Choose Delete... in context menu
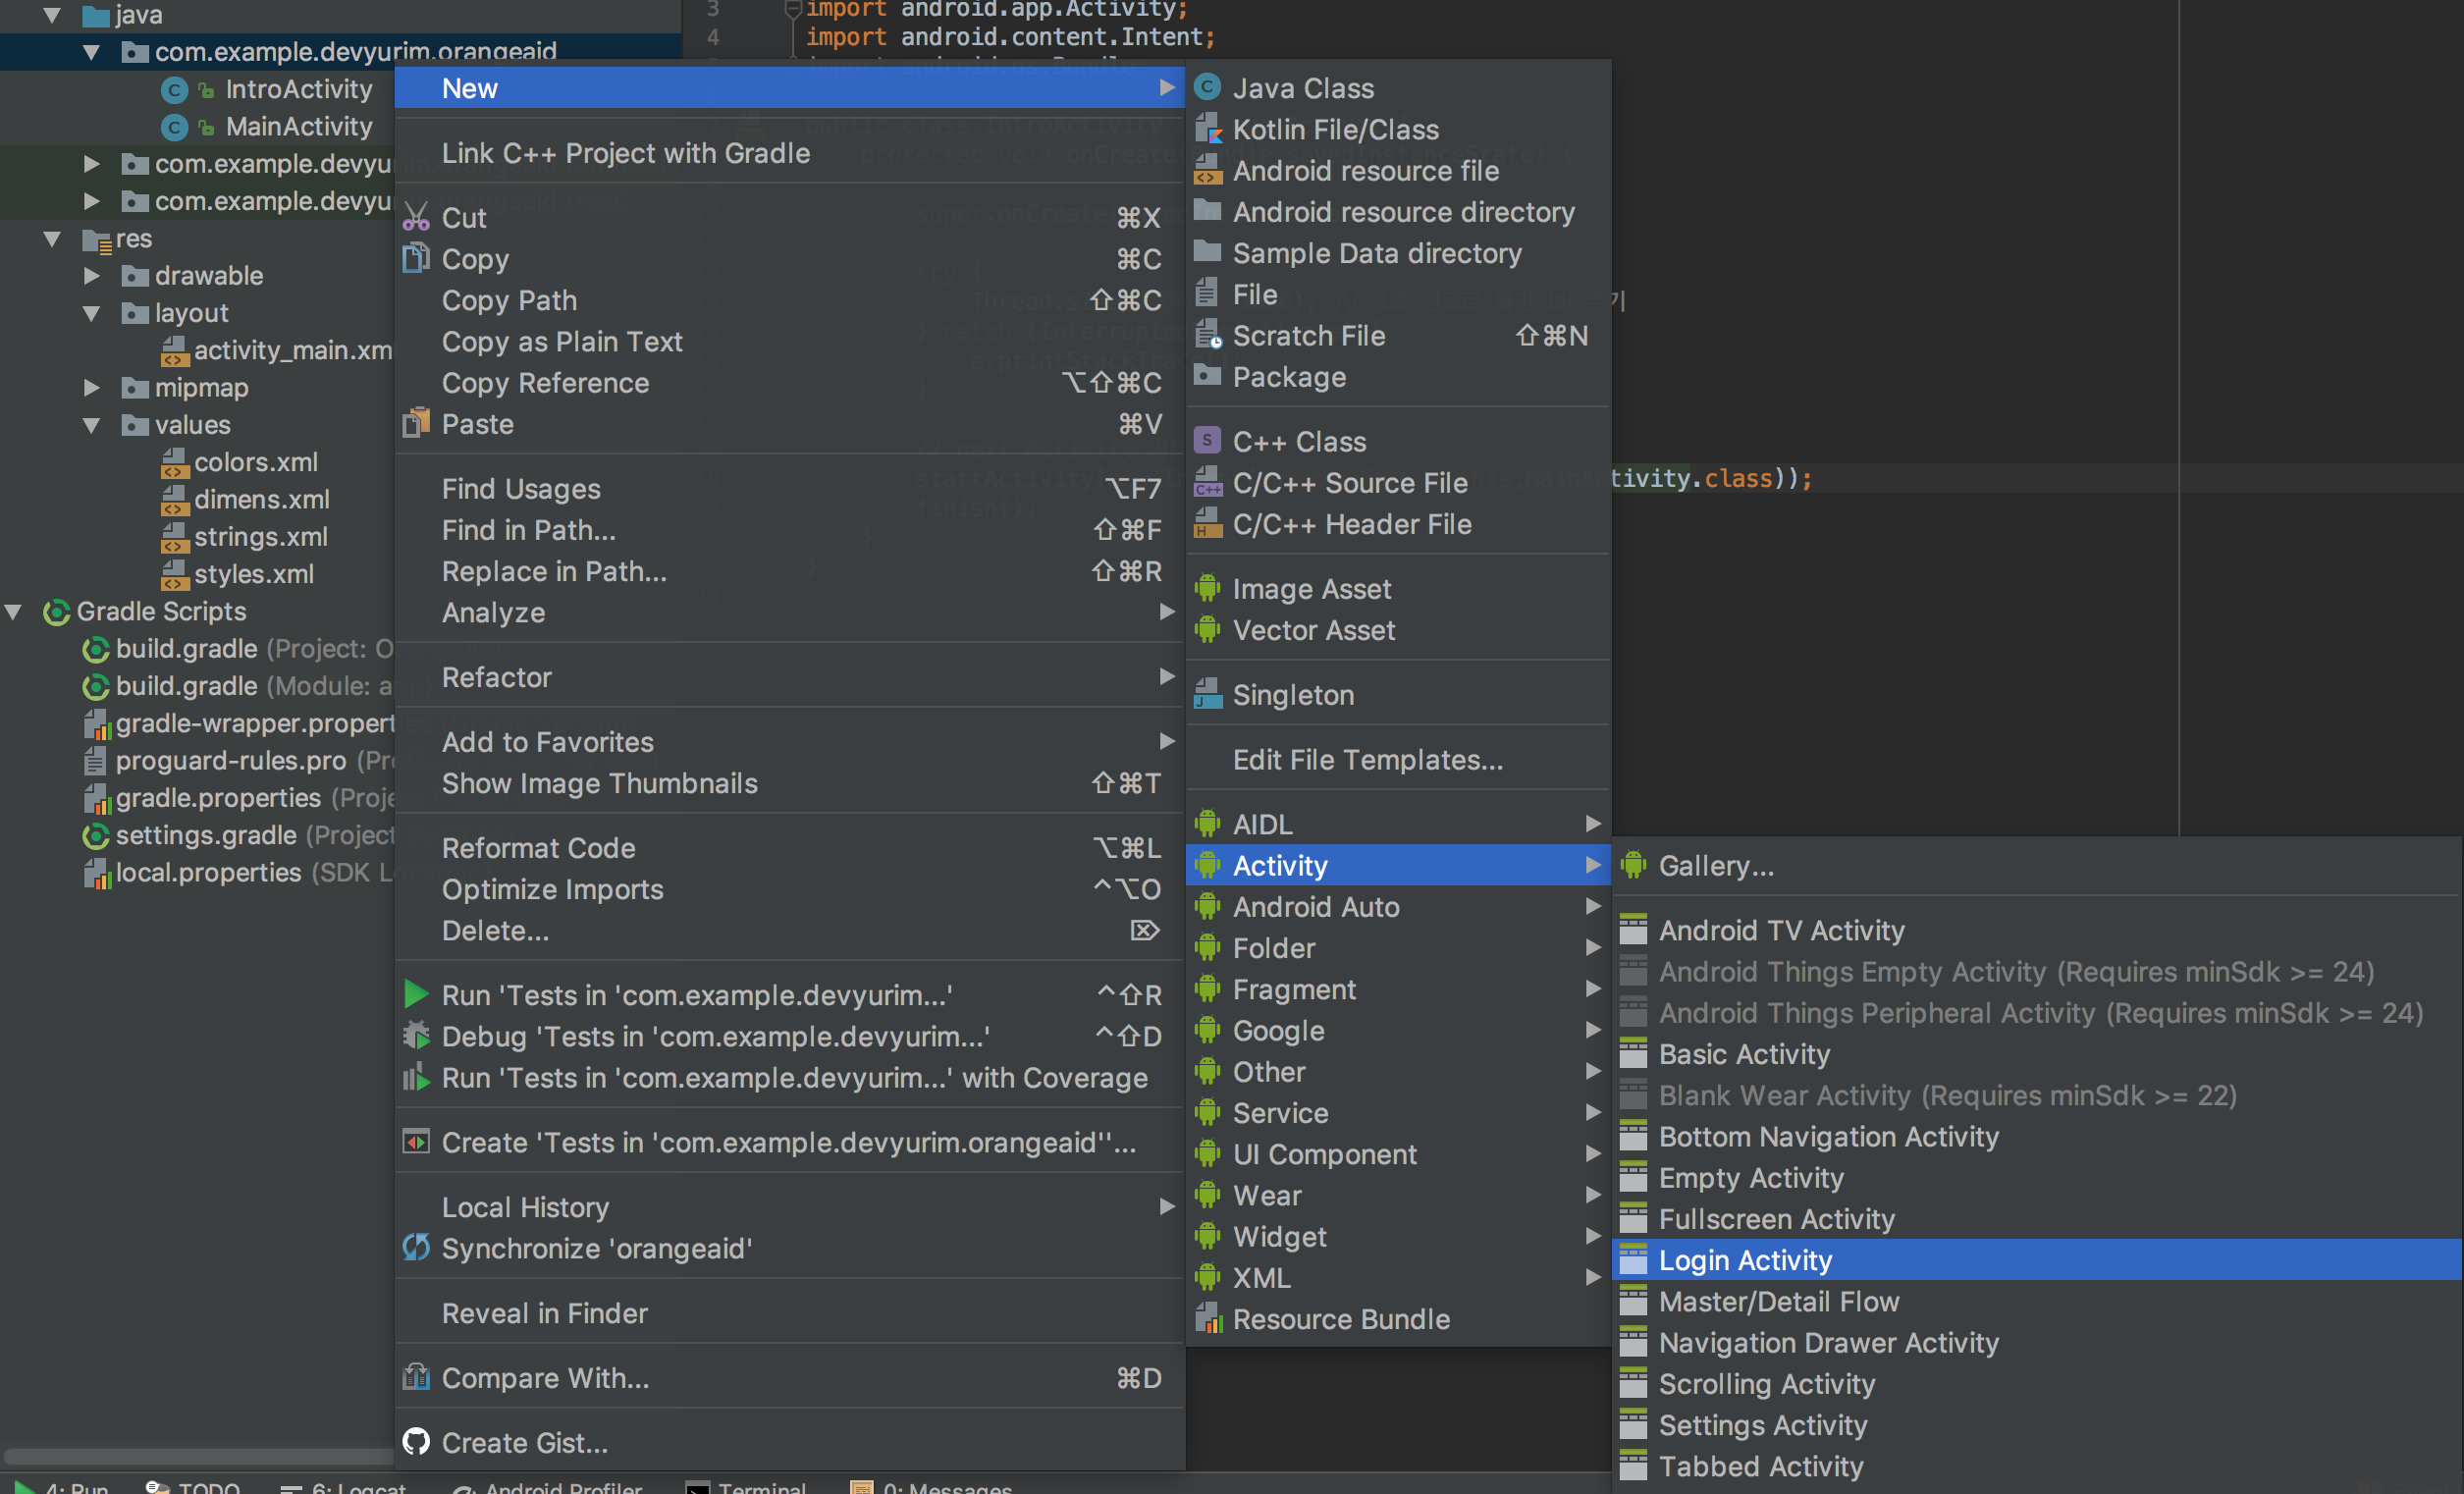The width and height of the screenshot is (2464, 1494). coord(790,930)
